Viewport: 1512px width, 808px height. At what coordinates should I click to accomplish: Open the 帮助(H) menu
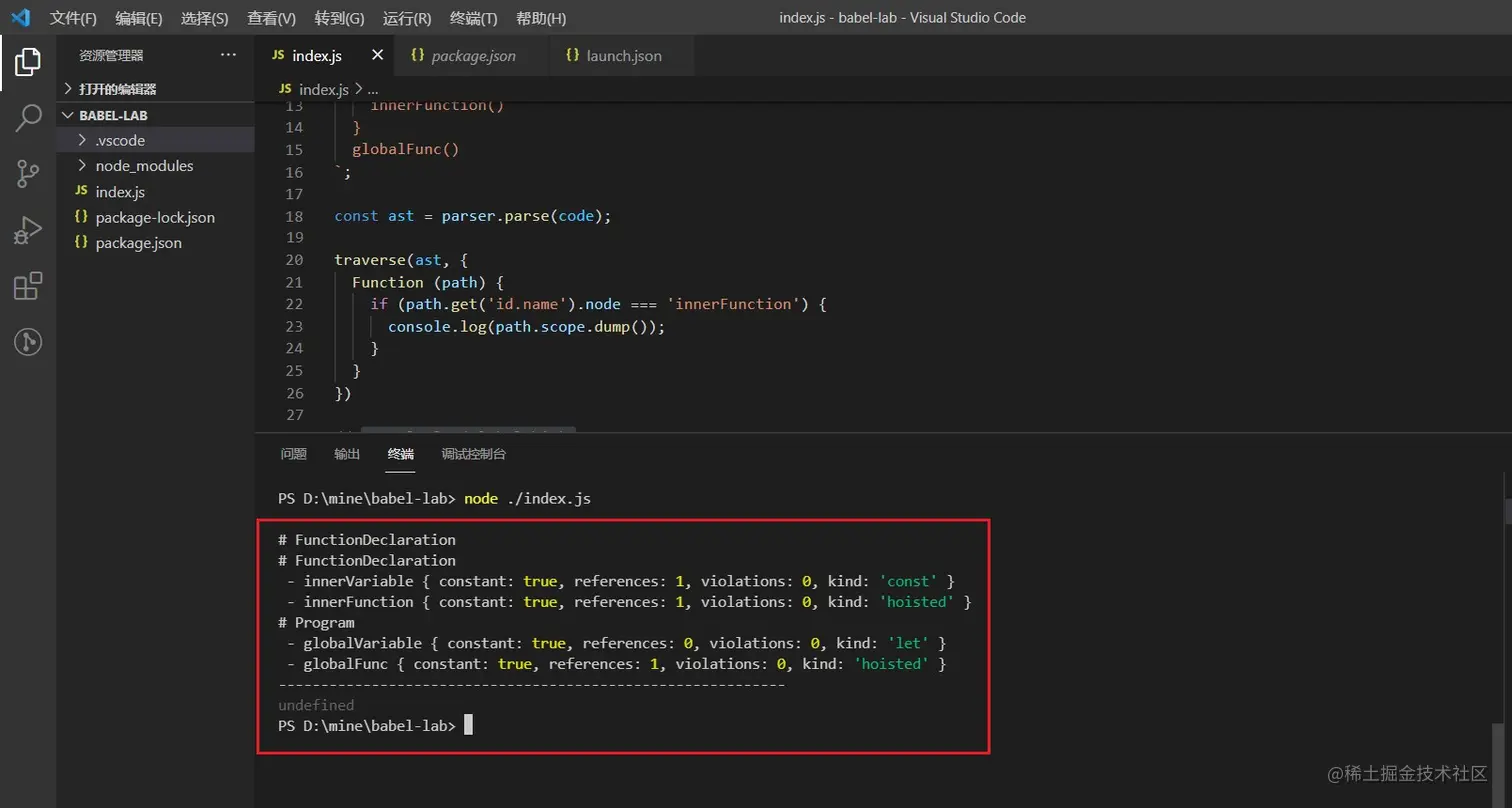541,18
